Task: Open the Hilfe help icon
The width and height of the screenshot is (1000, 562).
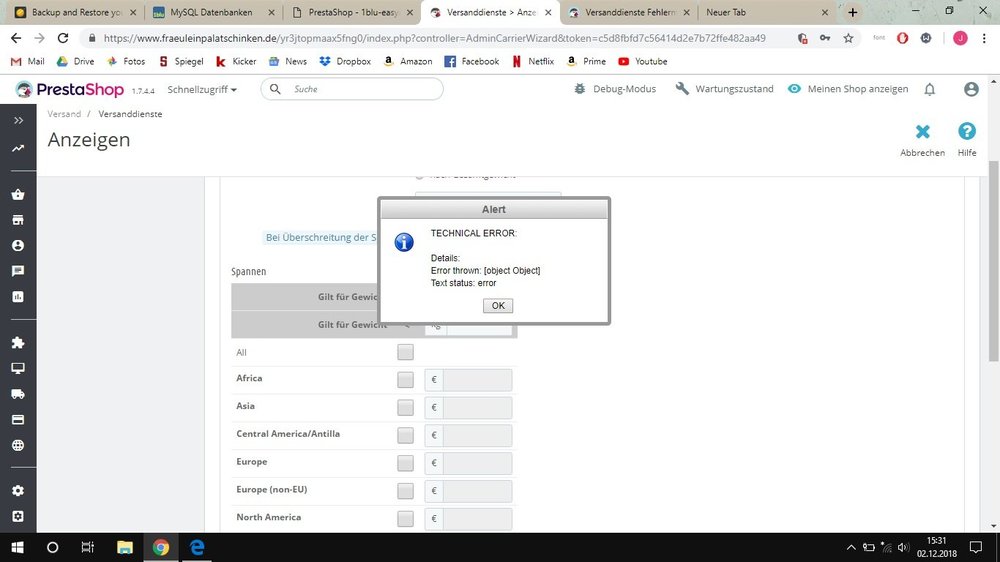Action: (967, 131)
